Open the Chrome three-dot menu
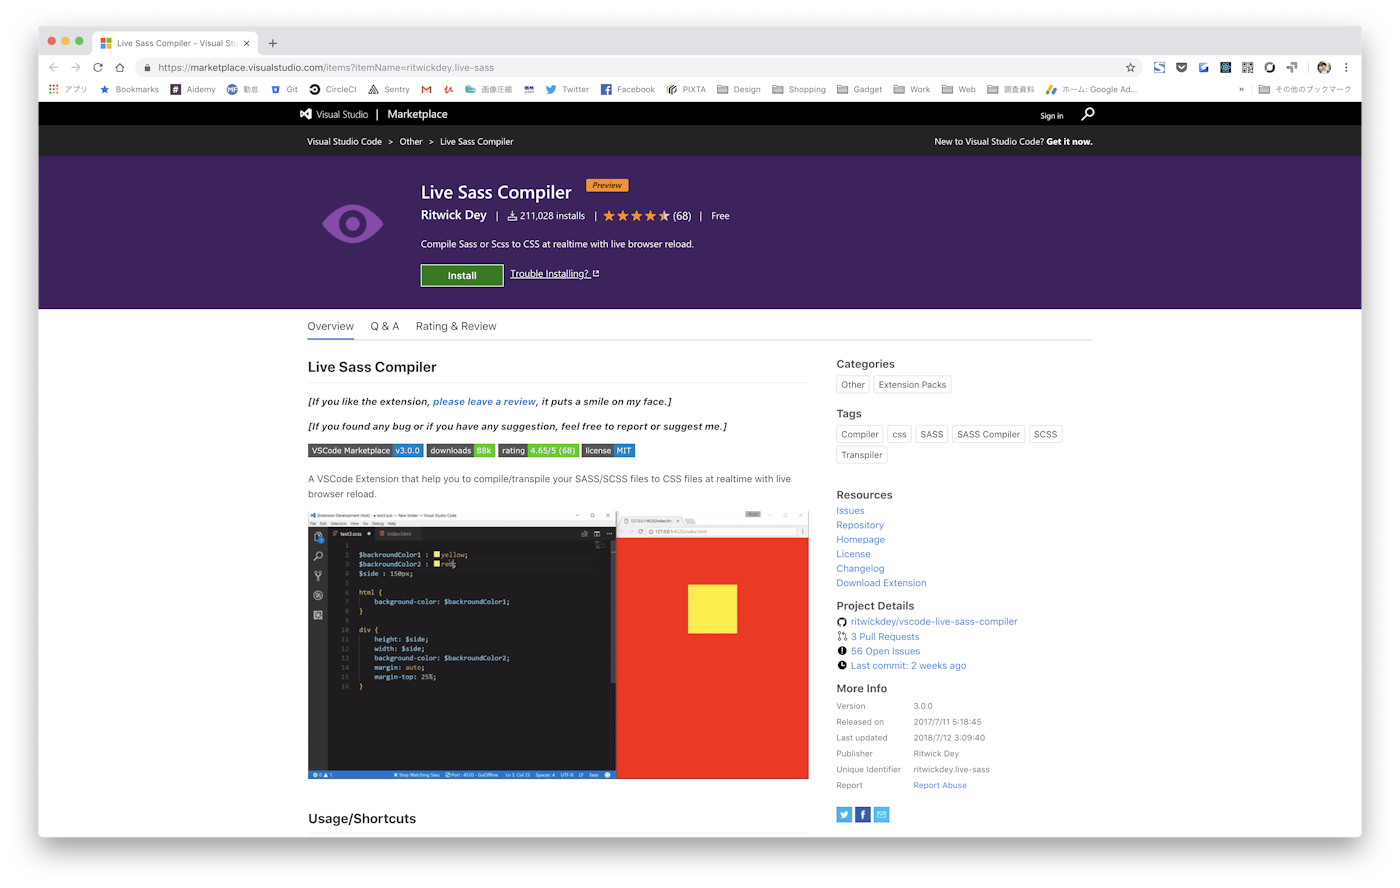The width and height of the screenshot is (1400, 888). pyautogui.click(x=1346, y=68)
